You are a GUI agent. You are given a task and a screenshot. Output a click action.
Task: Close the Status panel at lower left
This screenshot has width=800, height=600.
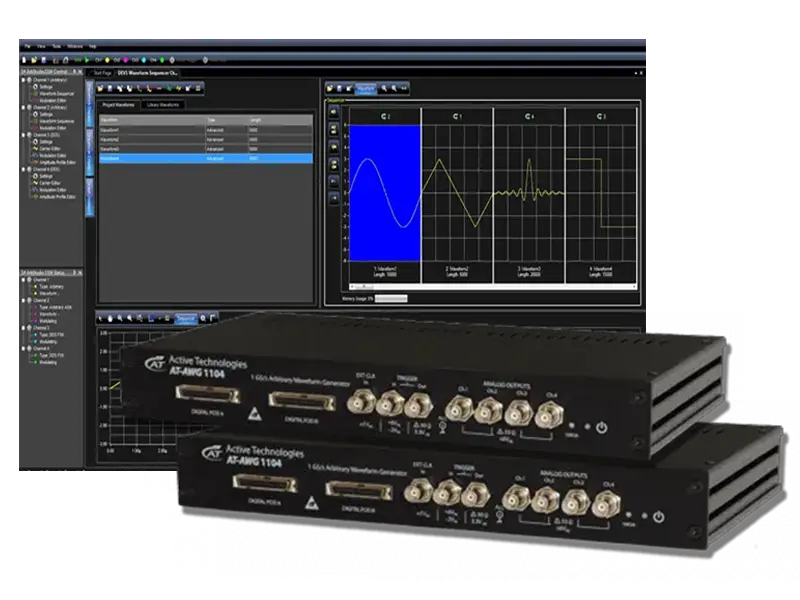pyautogui.click(x=80, y=273)
